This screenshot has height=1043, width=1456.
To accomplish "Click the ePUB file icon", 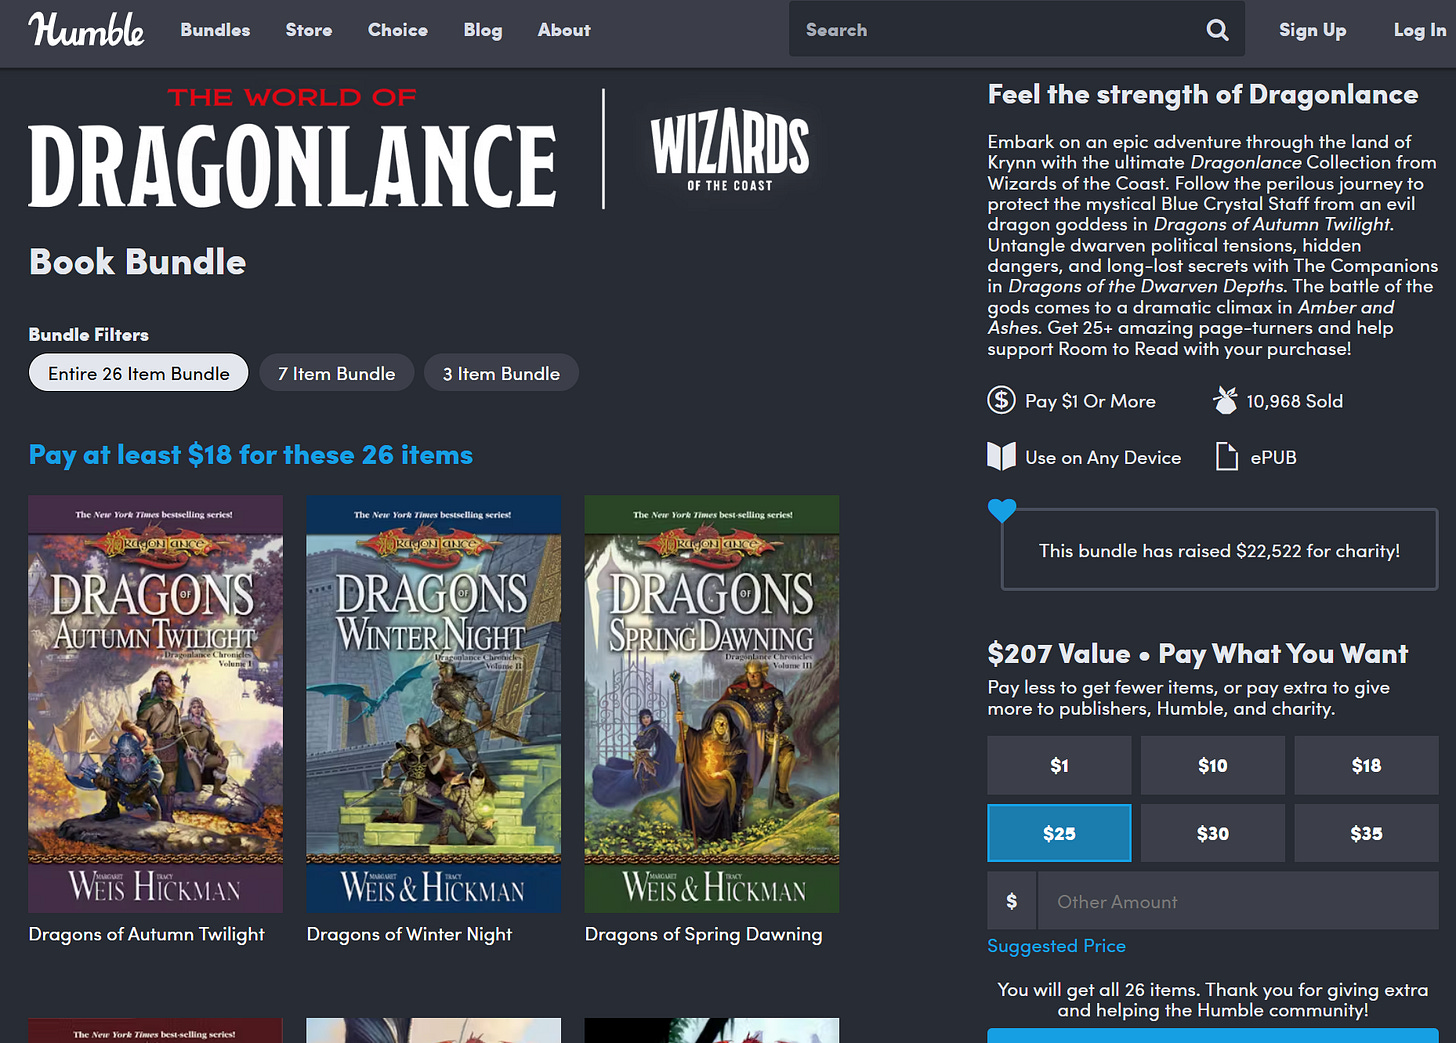I will (1226, 457).
